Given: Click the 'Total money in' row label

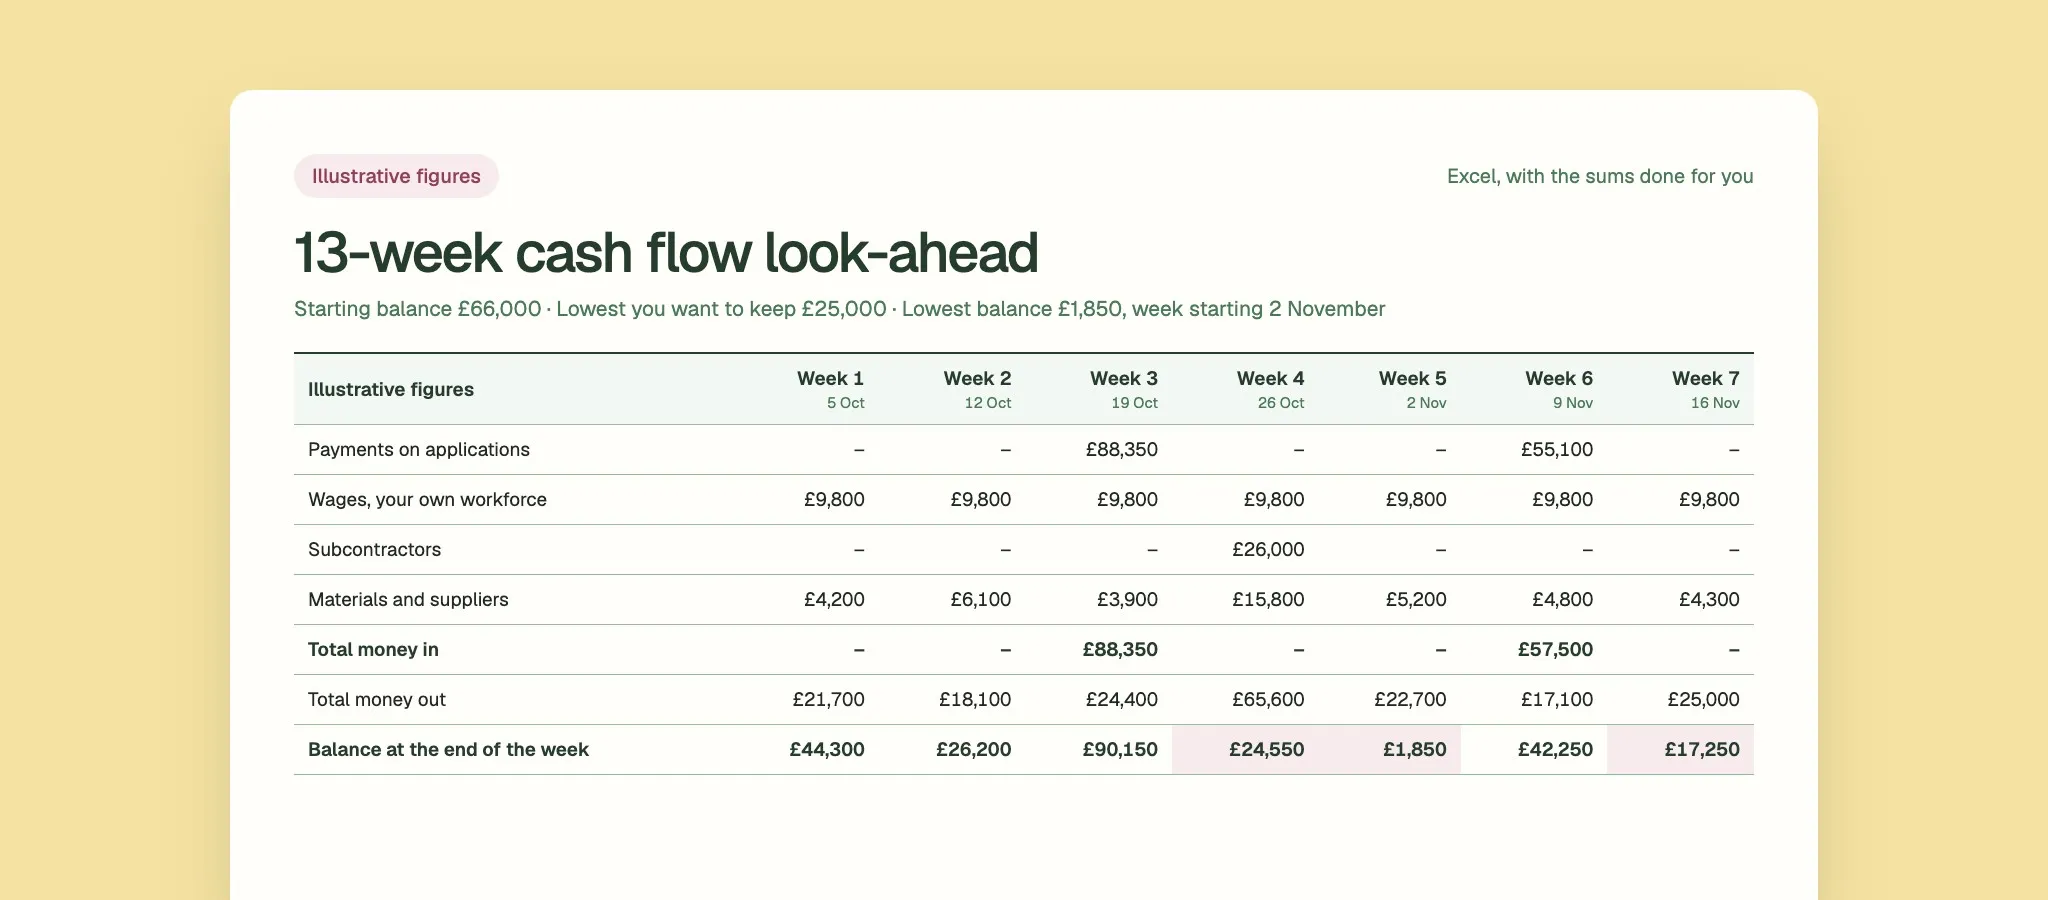Looking at the screenshot, I should (373, 650).
